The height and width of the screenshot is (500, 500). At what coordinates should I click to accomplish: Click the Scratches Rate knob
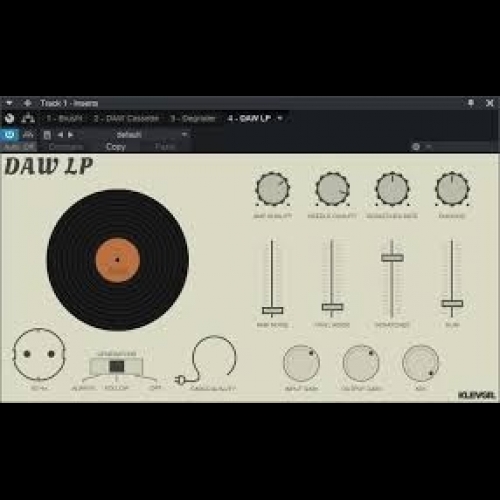coord(392,189)
